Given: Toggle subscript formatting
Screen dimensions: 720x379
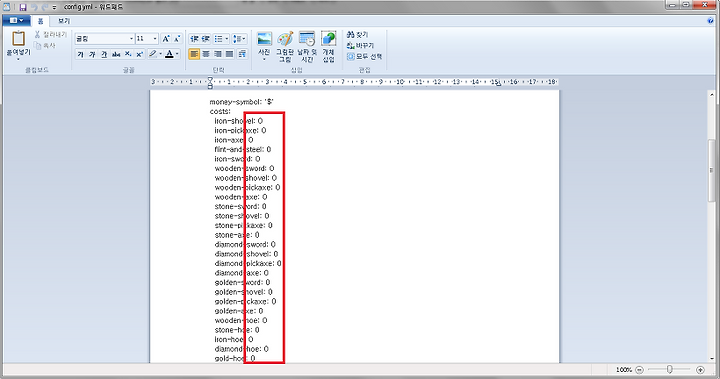Looking at the screenshot, I should (x=128, y=54).
